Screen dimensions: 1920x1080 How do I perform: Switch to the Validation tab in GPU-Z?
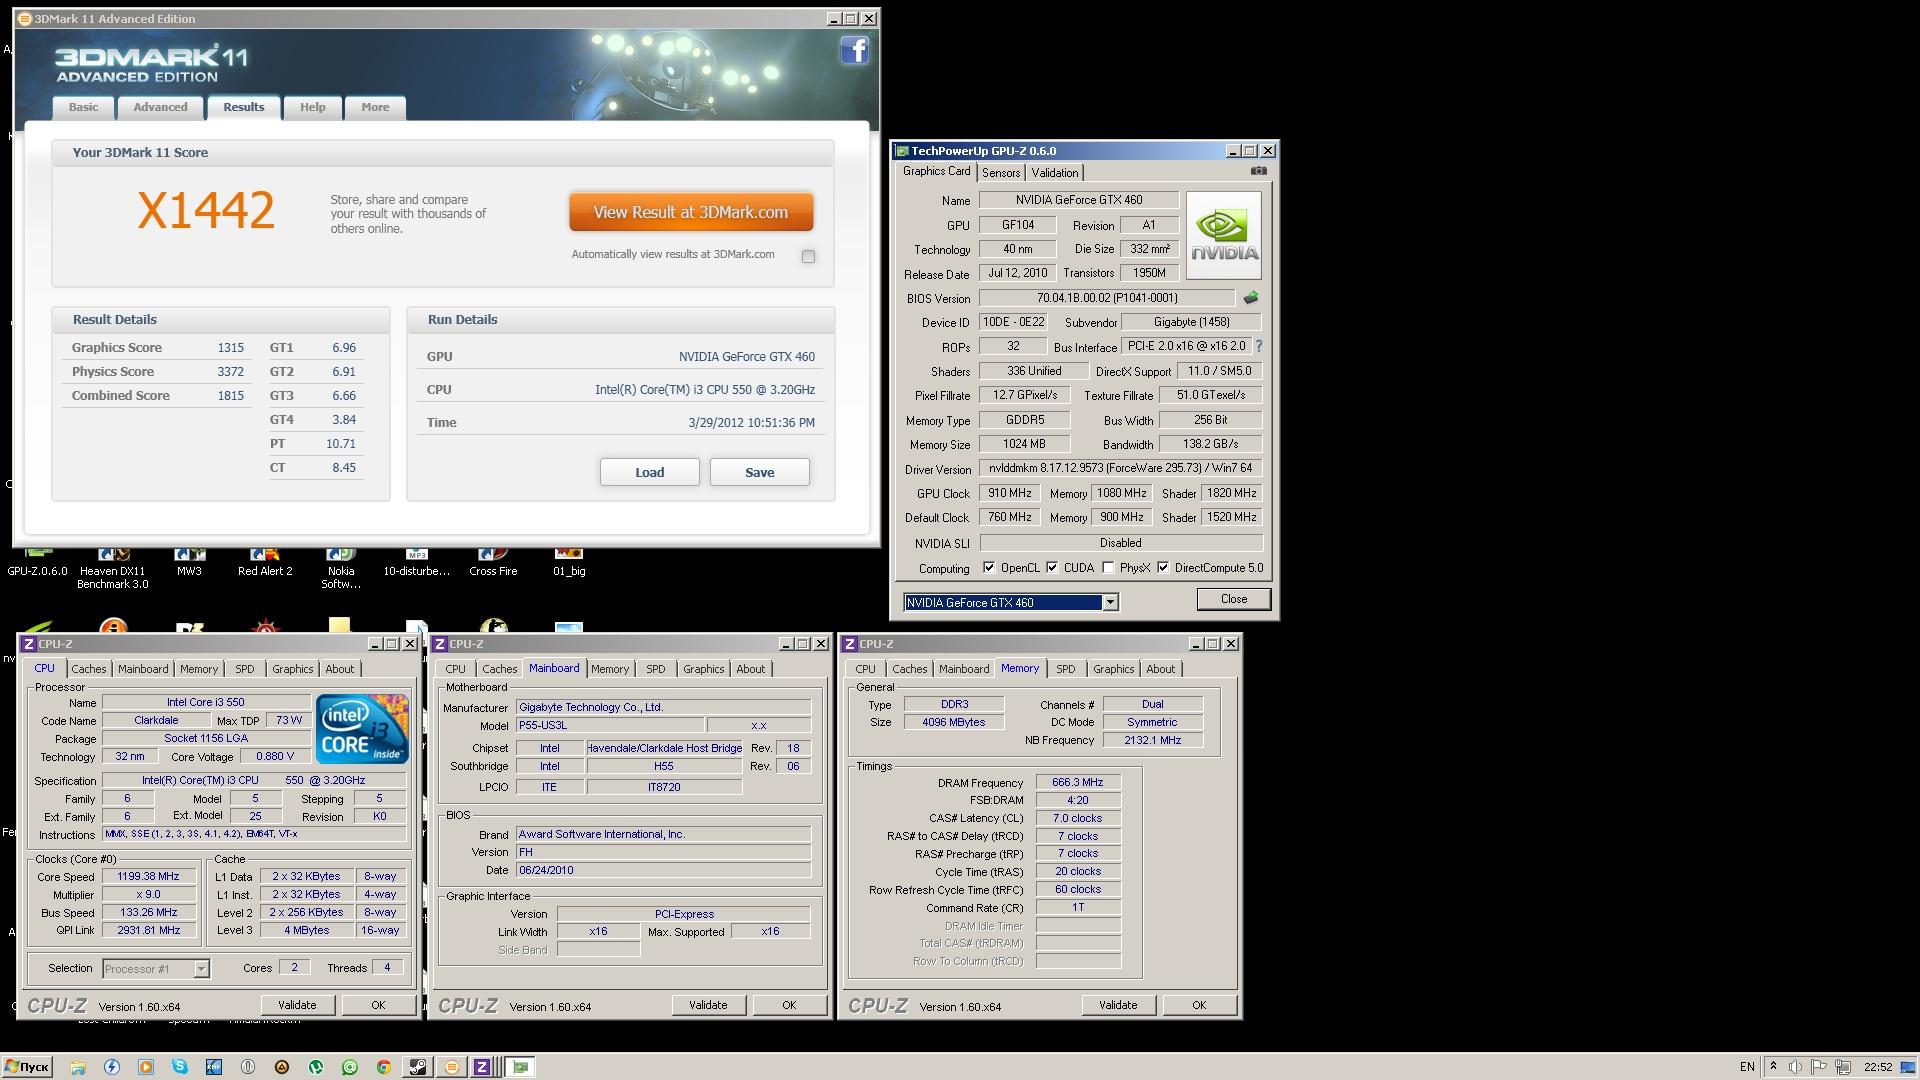(x=1055, y=173)
